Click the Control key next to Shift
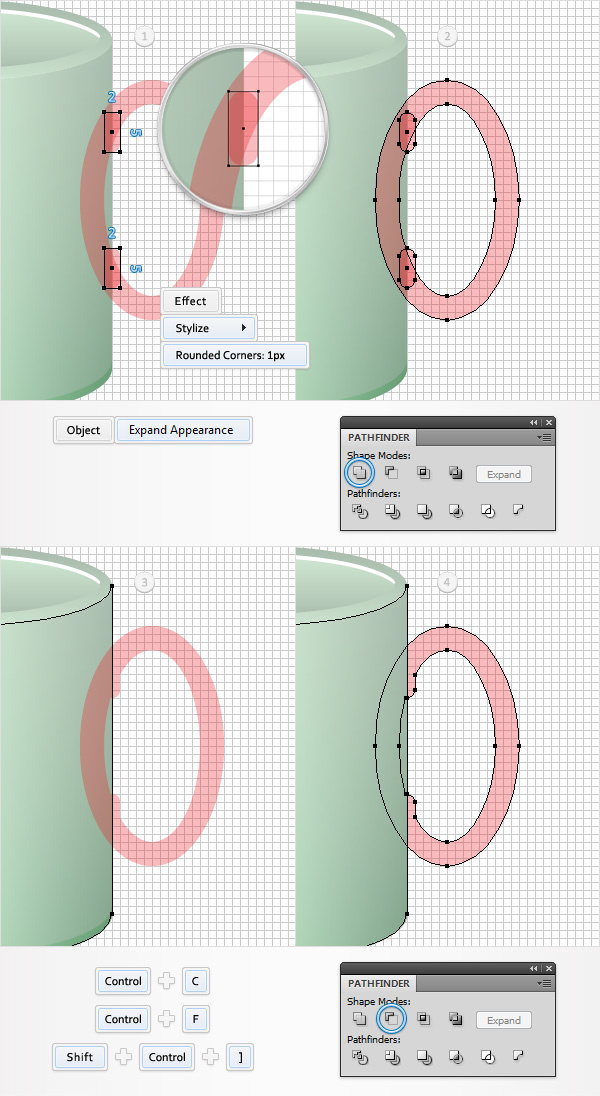Viewport: 600px width, 1096px height. pos(166,1057)
